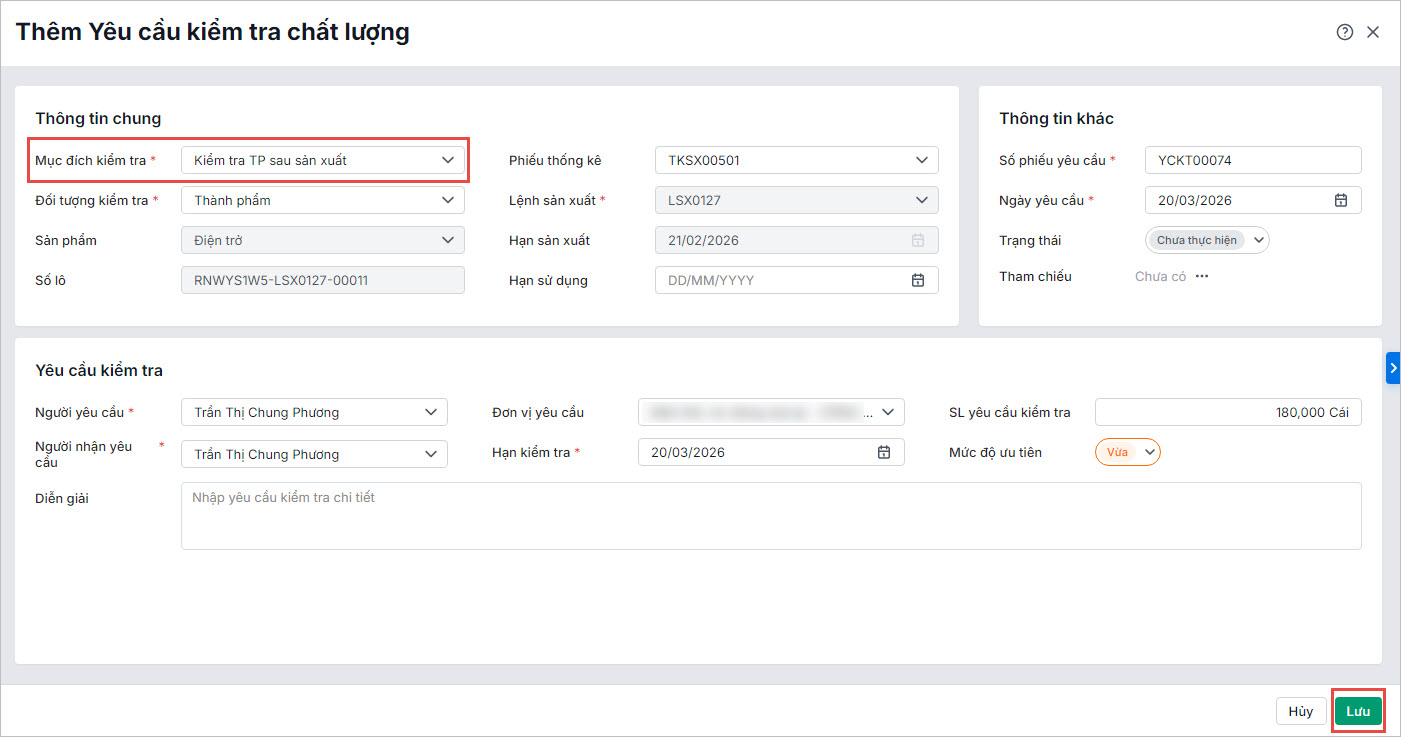
Task: Click the Diễn giải description text area
Action: tap(770, 516)
